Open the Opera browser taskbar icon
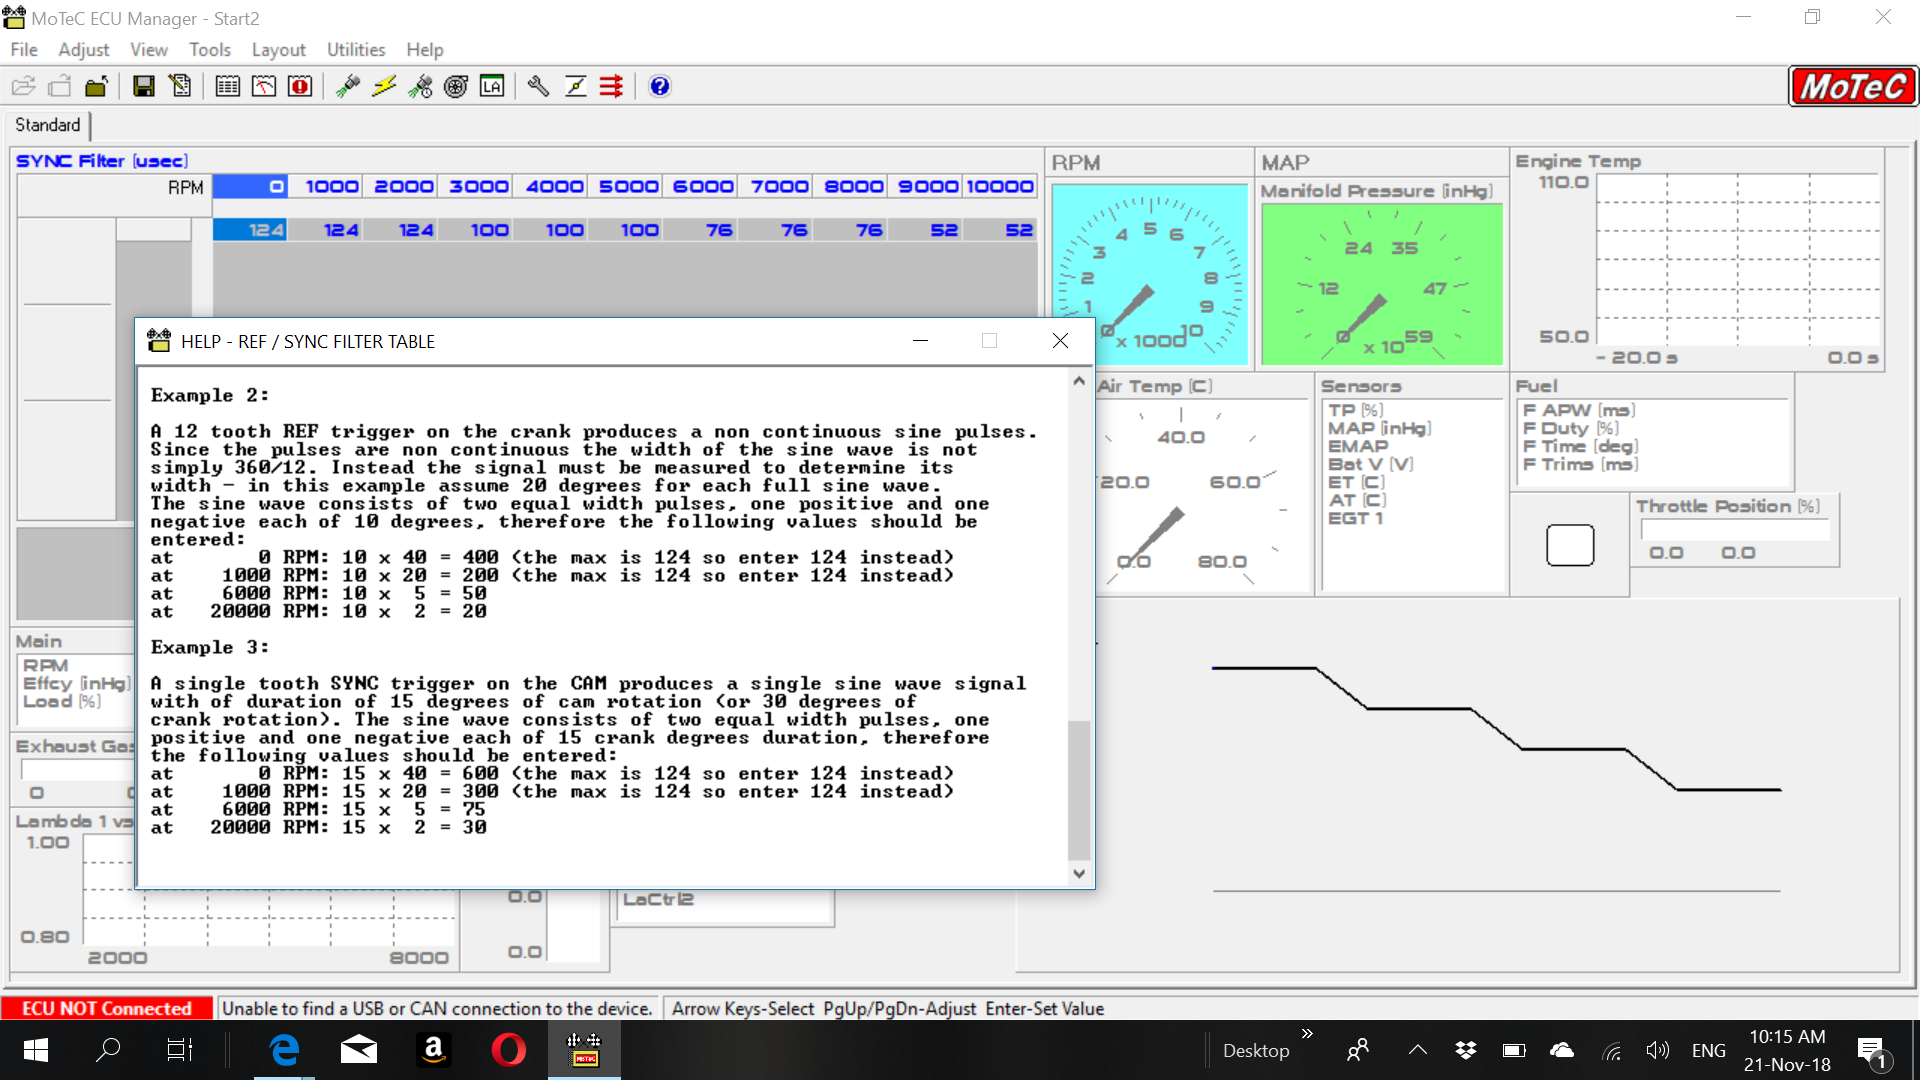This screenshot has width=1920, height=1080. [x=509, y=1050]
